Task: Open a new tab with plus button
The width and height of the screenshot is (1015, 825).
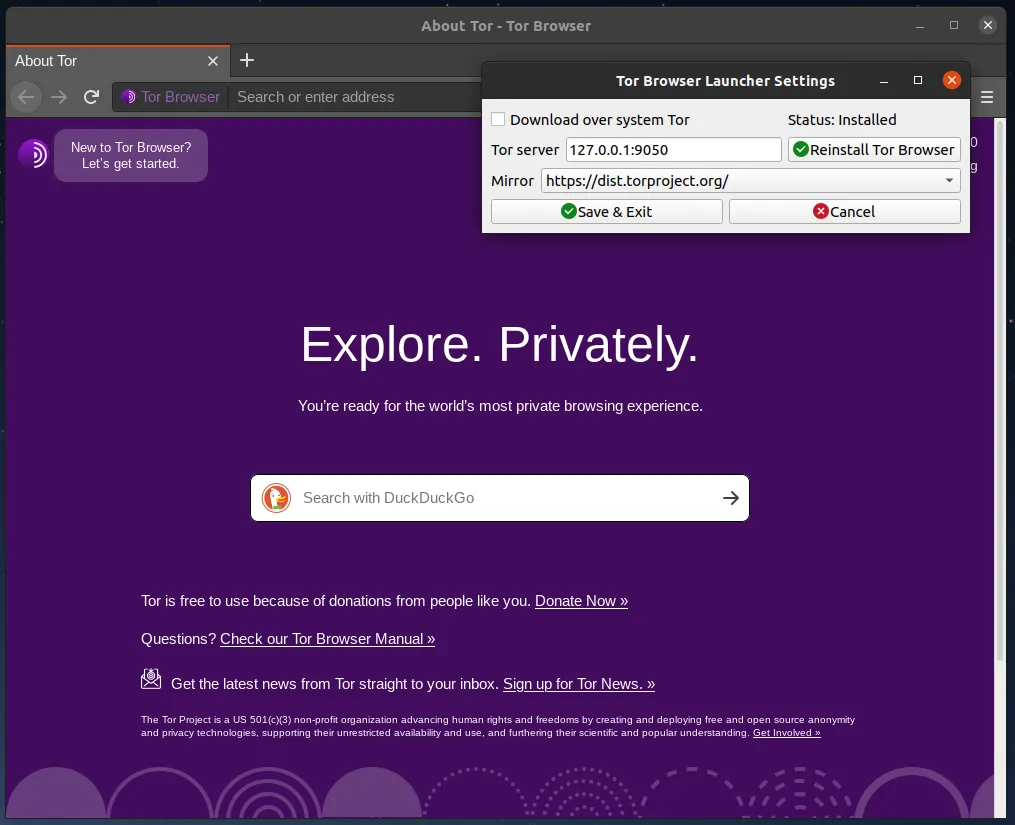Action: 247,60
